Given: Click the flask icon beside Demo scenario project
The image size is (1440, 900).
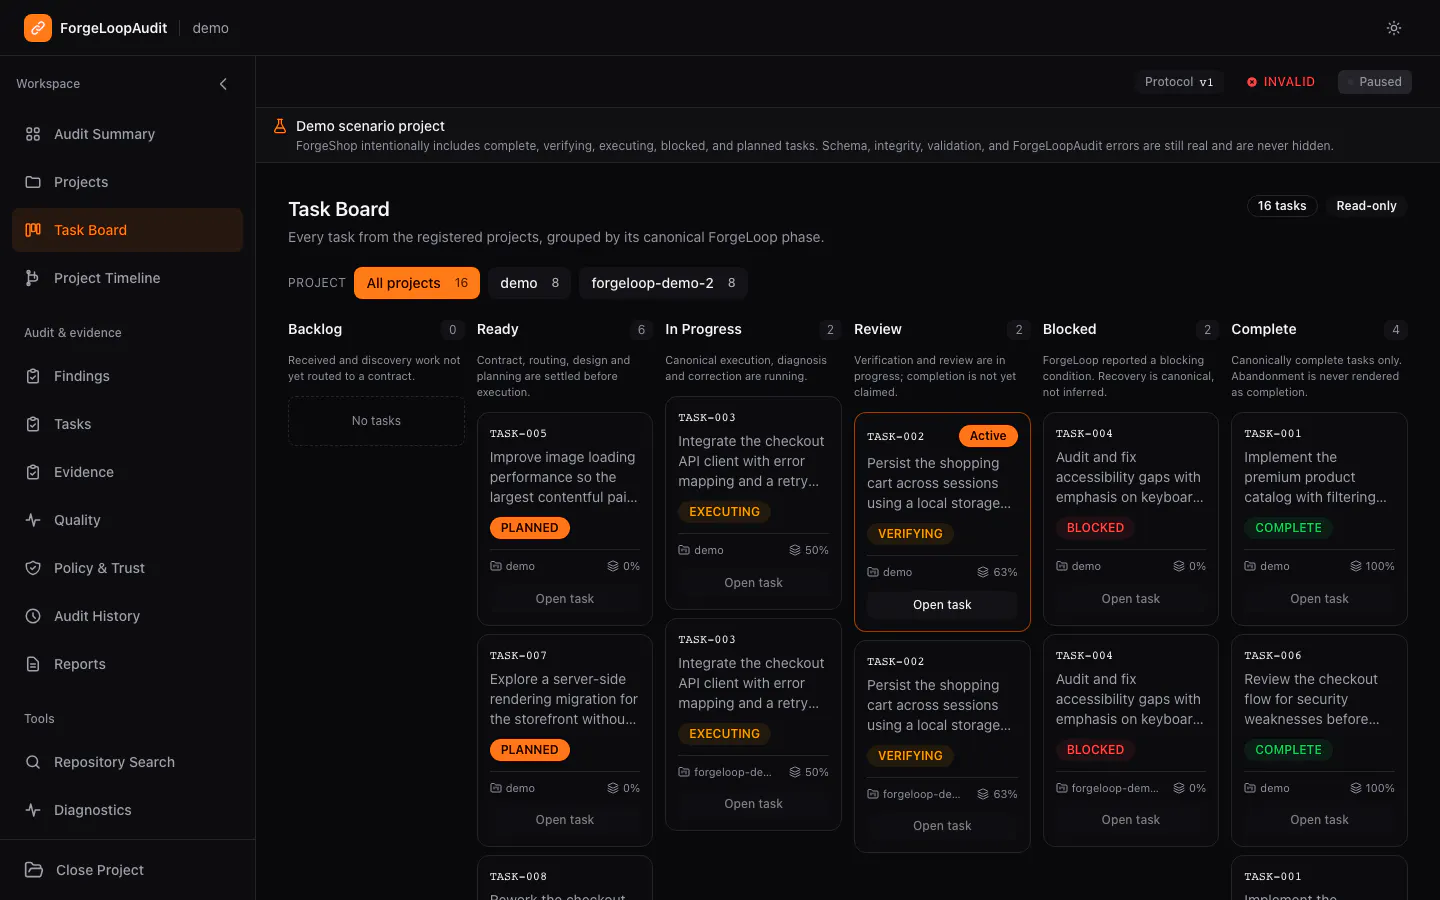Looking at the screenshot, I should pos(280,126).
